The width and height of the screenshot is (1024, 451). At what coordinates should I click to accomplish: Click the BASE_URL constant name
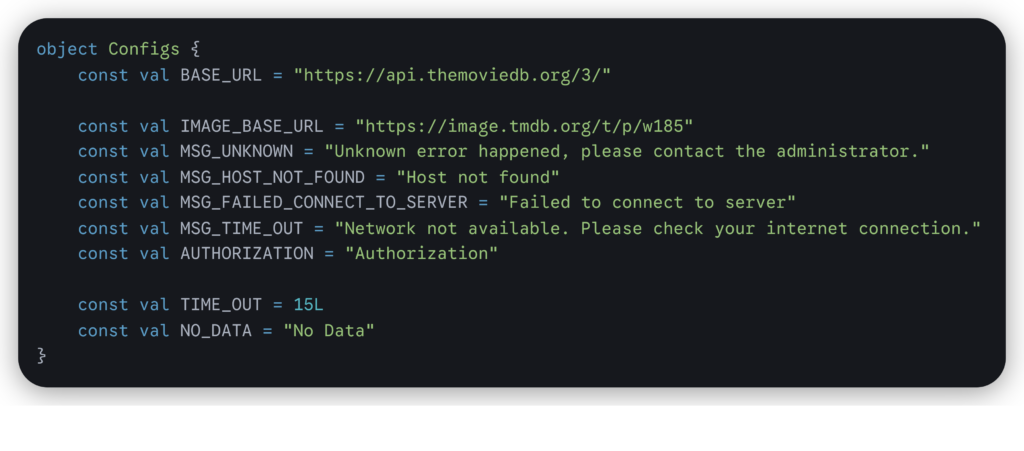click(x=221, y=75)
